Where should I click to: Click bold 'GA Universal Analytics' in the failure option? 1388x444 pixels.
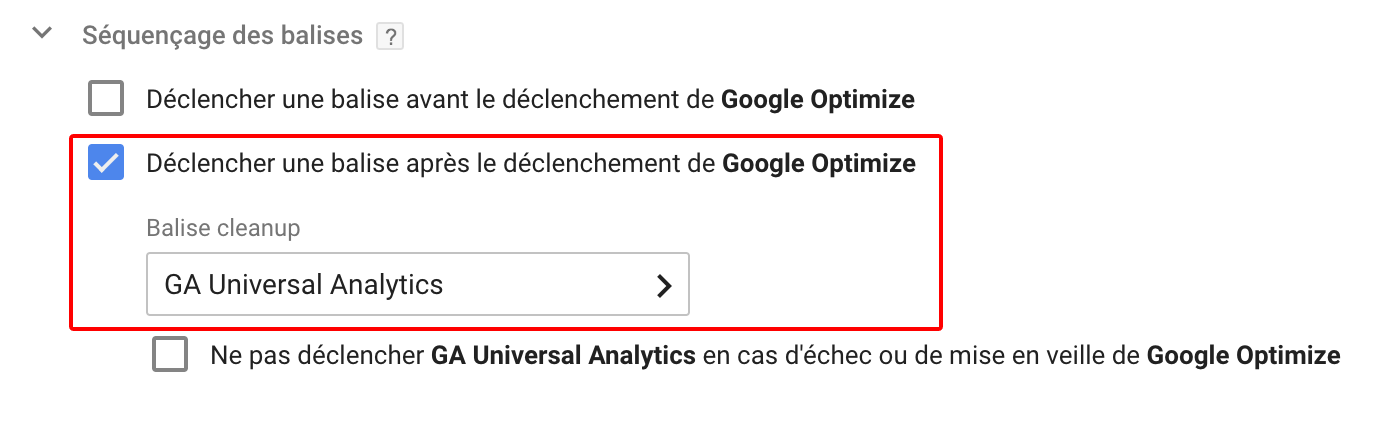(563, 356)
